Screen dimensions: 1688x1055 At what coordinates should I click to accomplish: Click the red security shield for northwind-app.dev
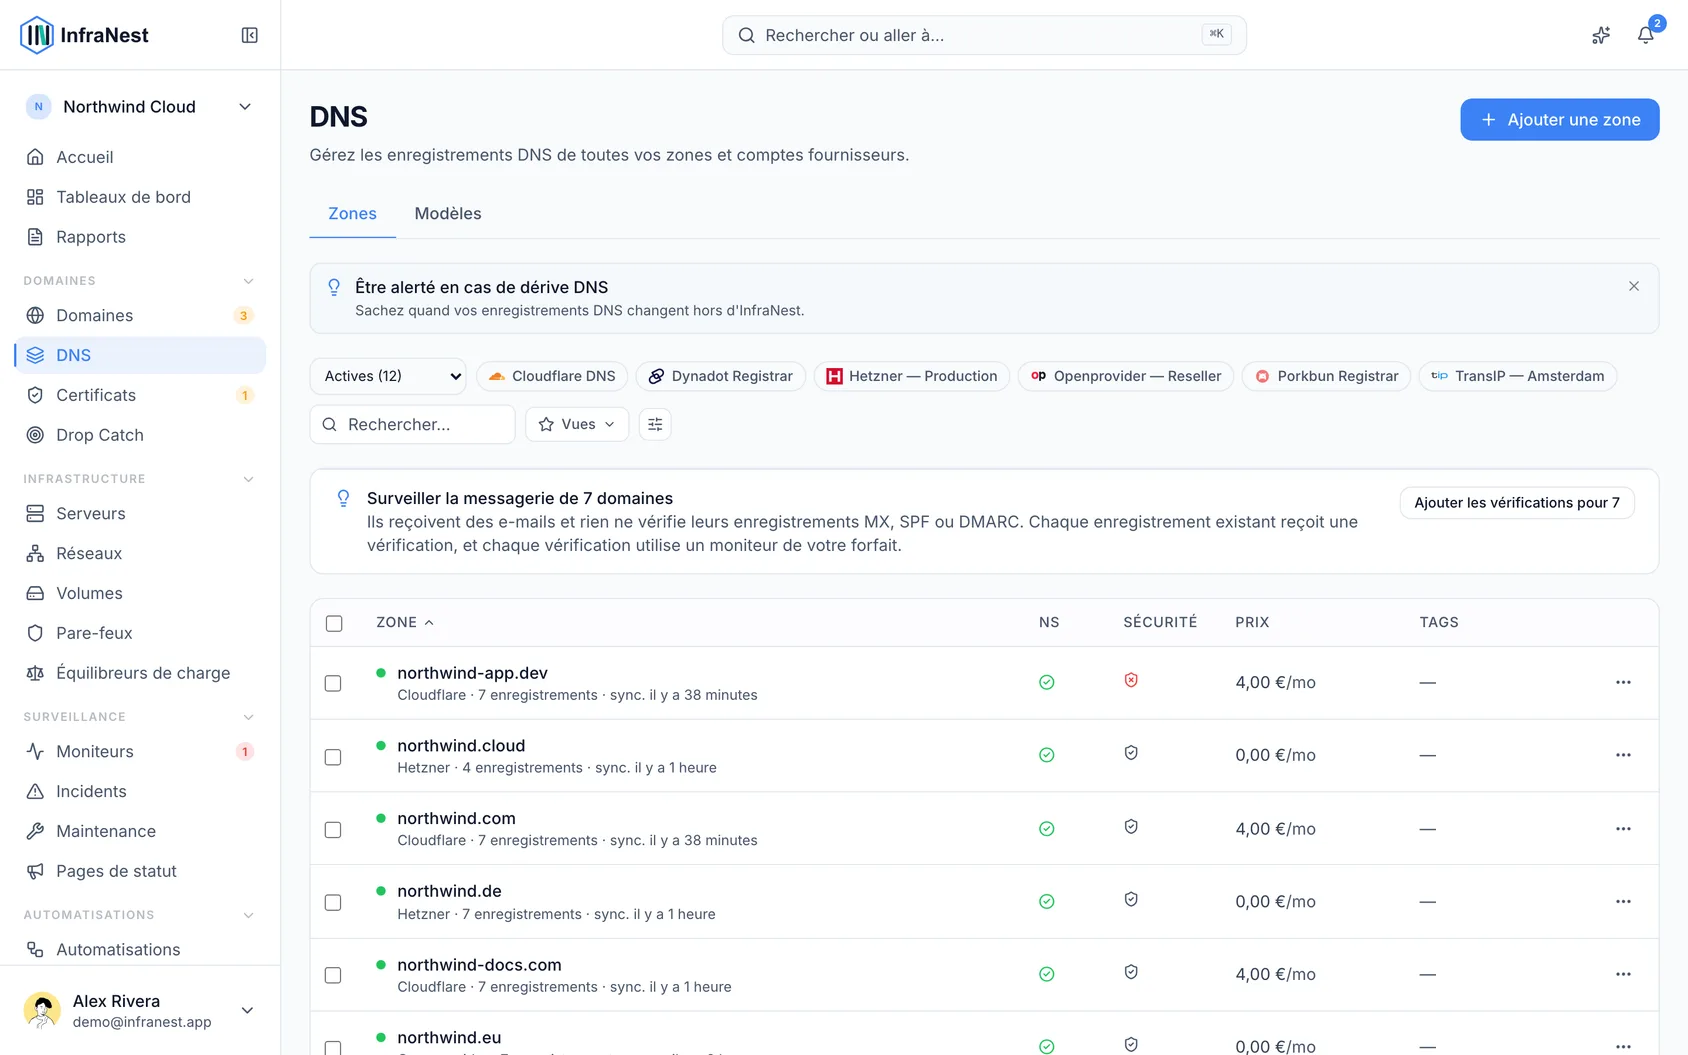1131,680
